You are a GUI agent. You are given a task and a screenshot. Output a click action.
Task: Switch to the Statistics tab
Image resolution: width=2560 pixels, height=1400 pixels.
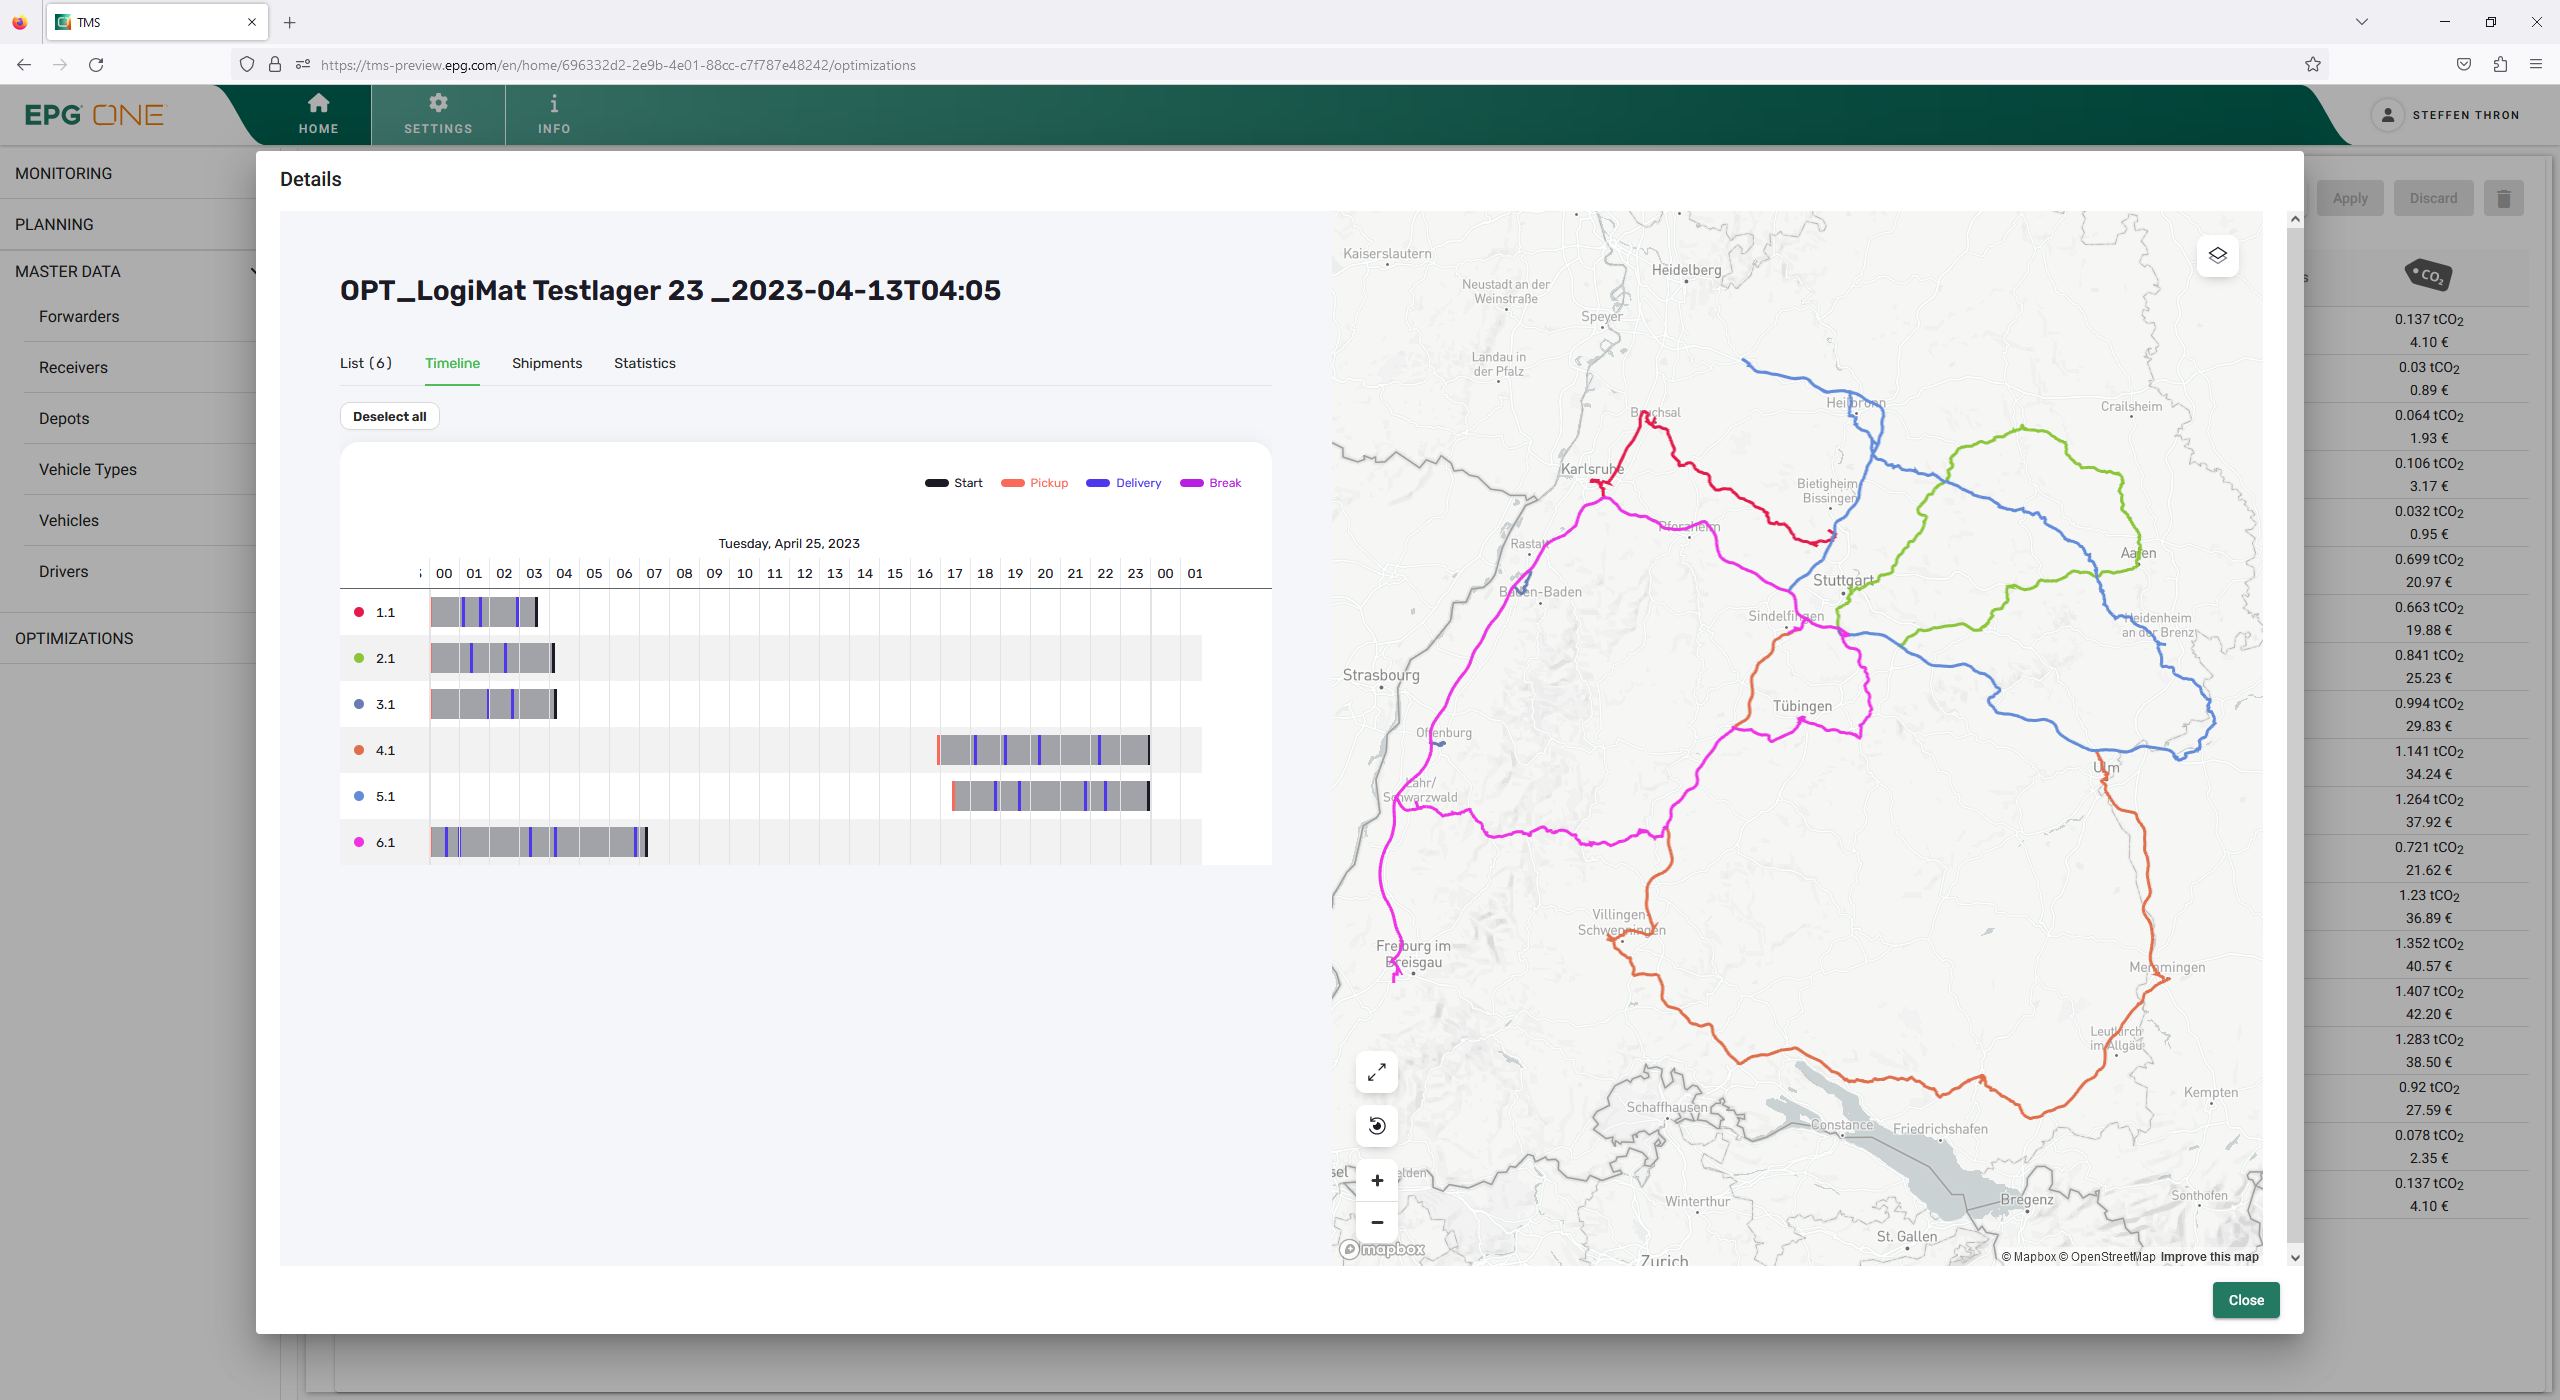click(644, 363)
